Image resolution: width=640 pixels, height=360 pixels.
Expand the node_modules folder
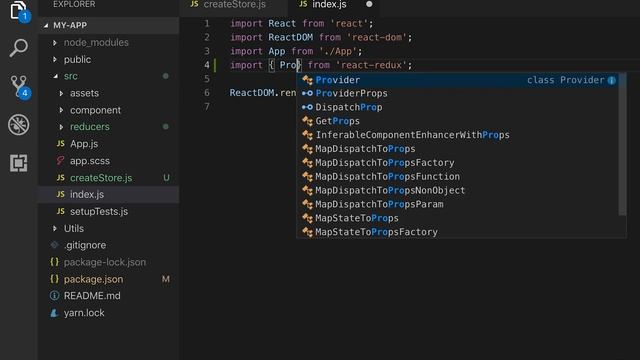pos(55,42)
